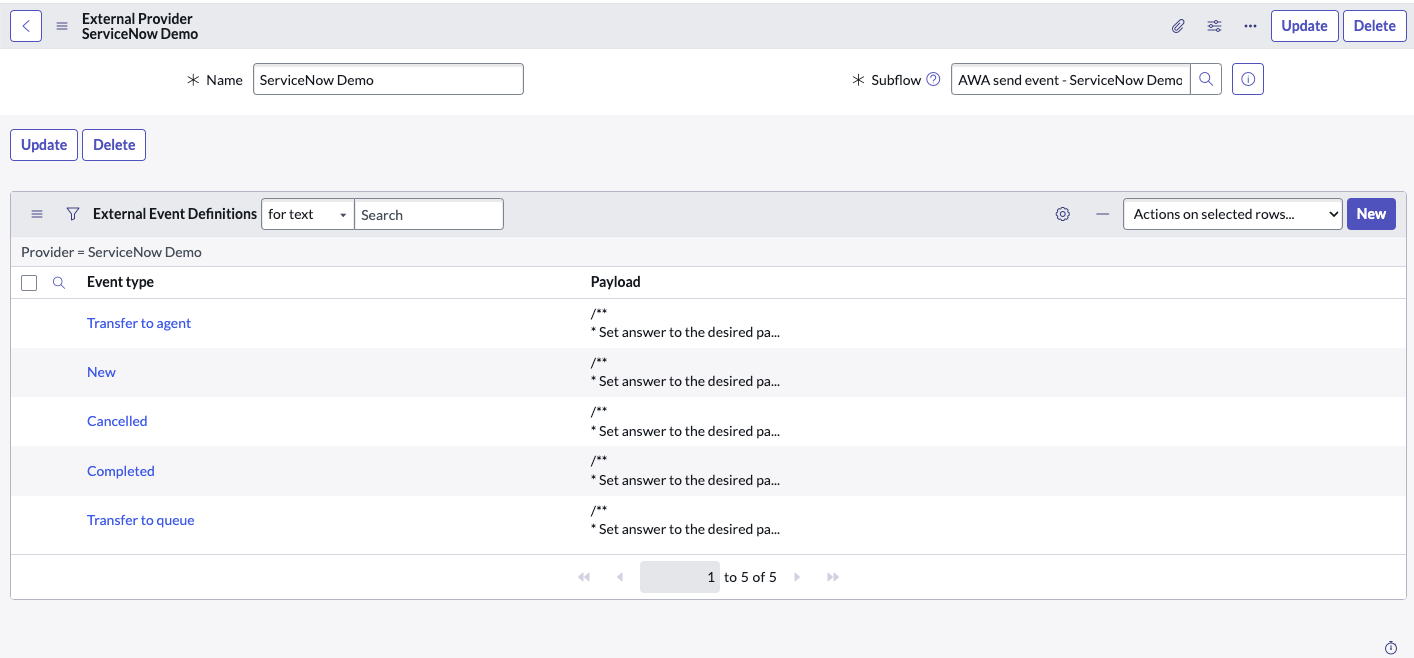Open the 'for text' search dropdown

click(308, 214)
